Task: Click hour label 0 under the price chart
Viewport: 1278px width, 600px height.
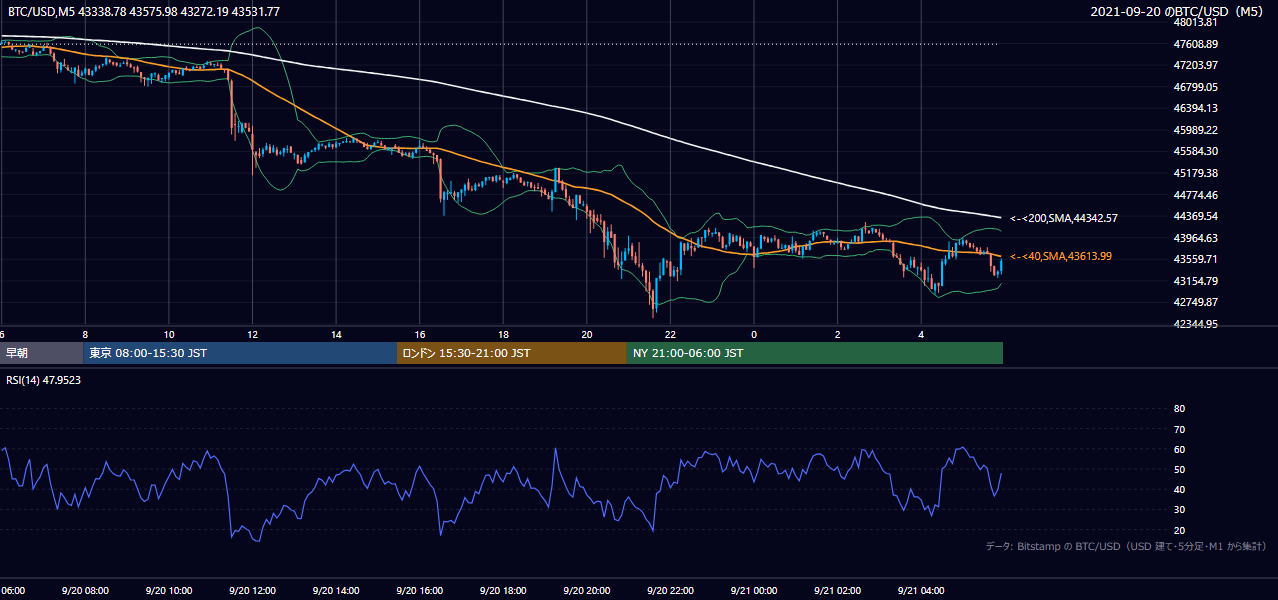Action: 753,334
